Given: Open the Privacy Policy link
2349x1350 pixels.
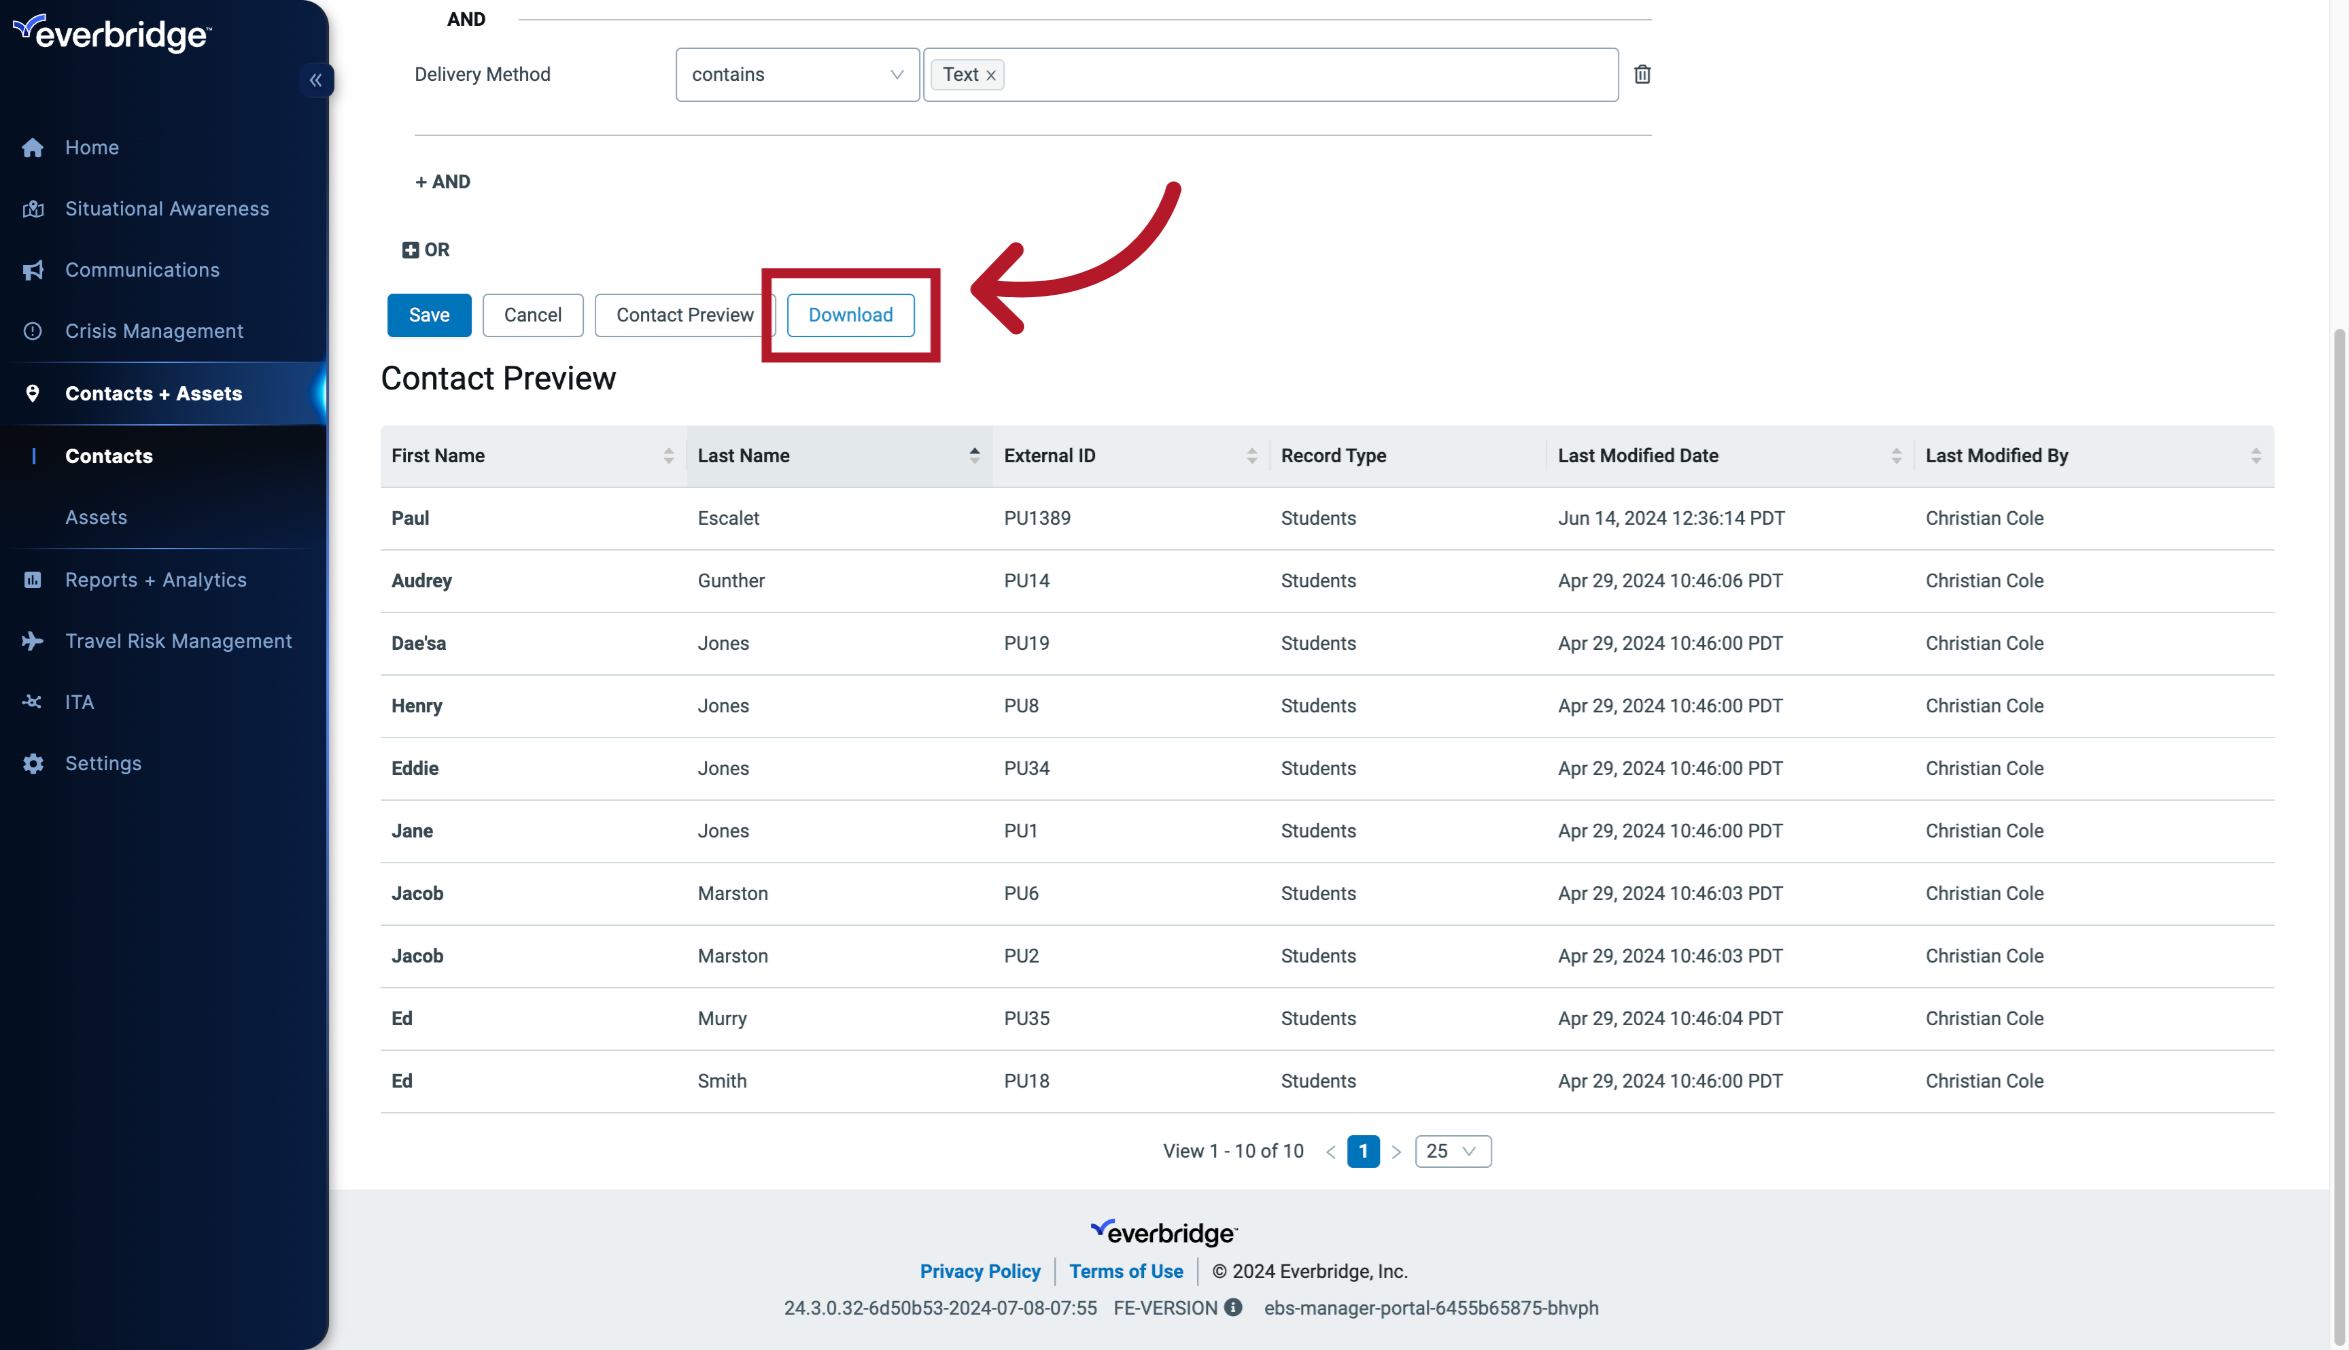Looking at the screenshot, I should click(980, 1271).
